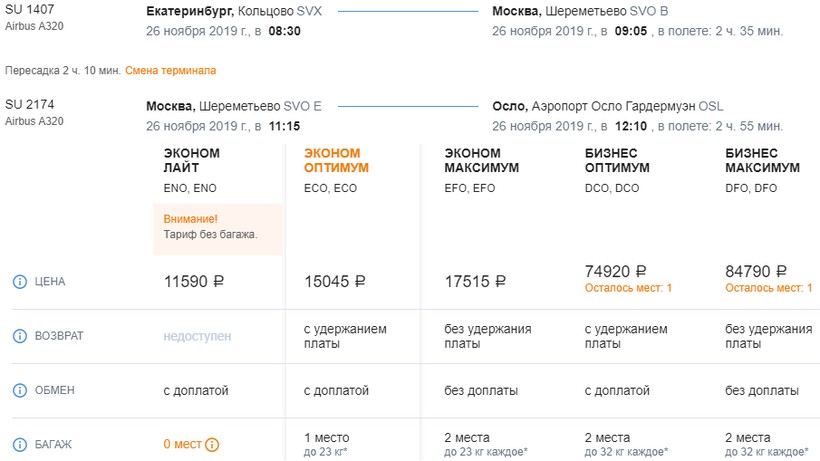Screen dimensions: 820x461
Task: Select price 11590 ₽
Action: click(193, 282)
